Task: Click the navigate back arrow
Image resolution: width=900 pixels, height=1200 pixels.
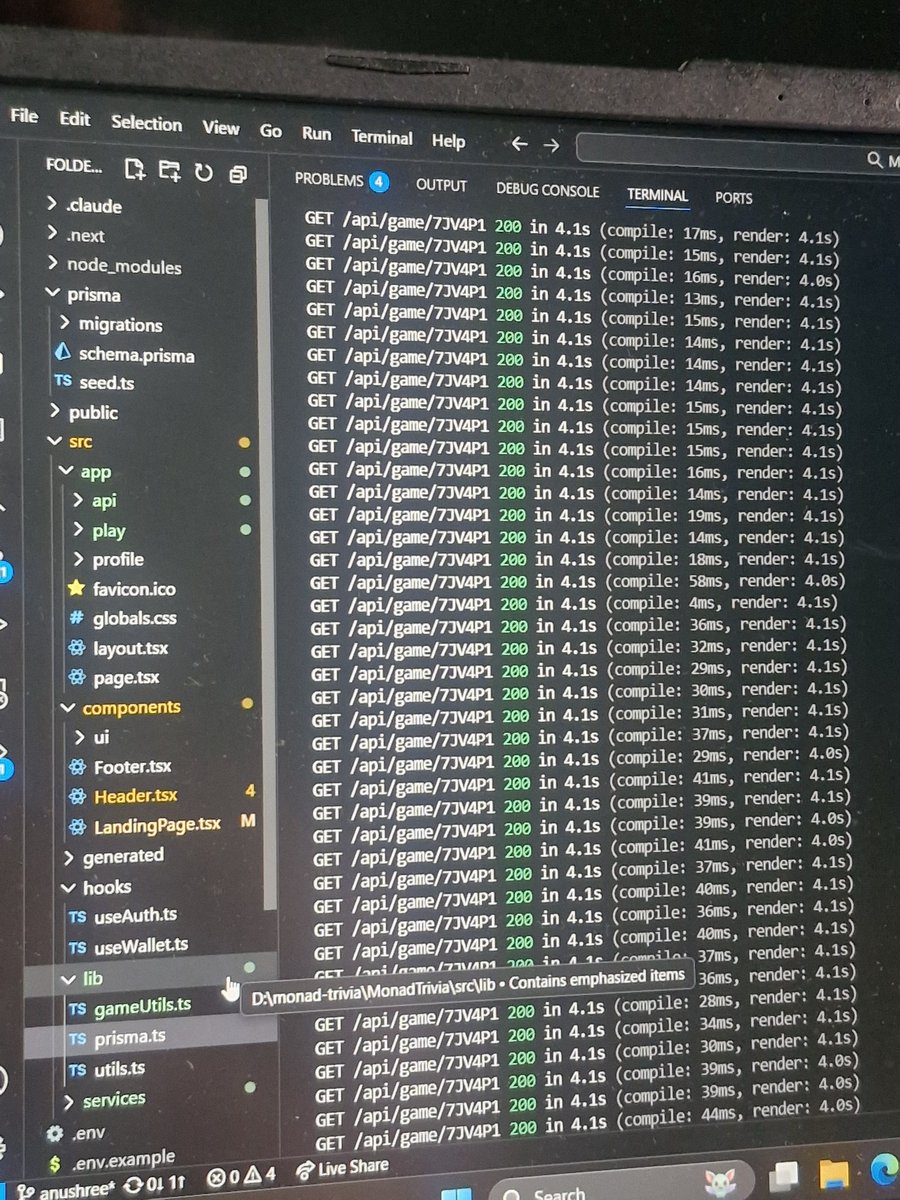Action: [519, 144]
